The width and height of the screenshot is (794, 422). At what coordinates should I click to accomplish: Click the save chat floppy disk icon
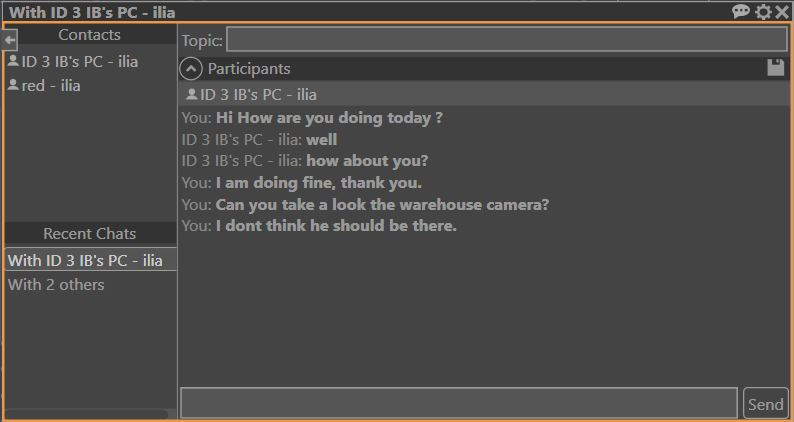pyautogui.click(x=776, y=68)
